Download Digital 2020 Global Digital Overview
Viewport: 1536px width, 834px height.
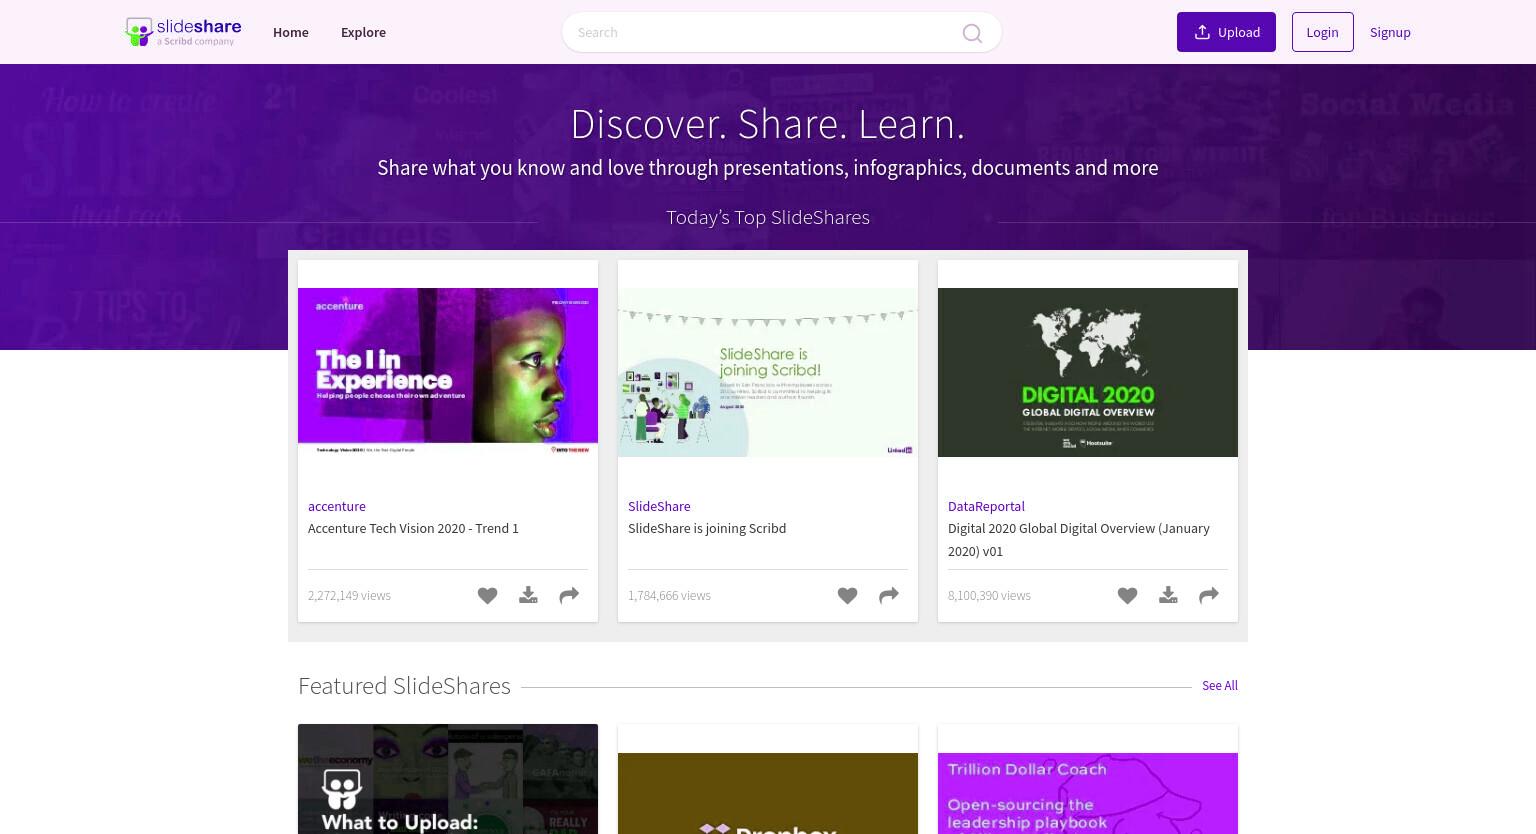pyautogui.click(x=1168, y=596)
